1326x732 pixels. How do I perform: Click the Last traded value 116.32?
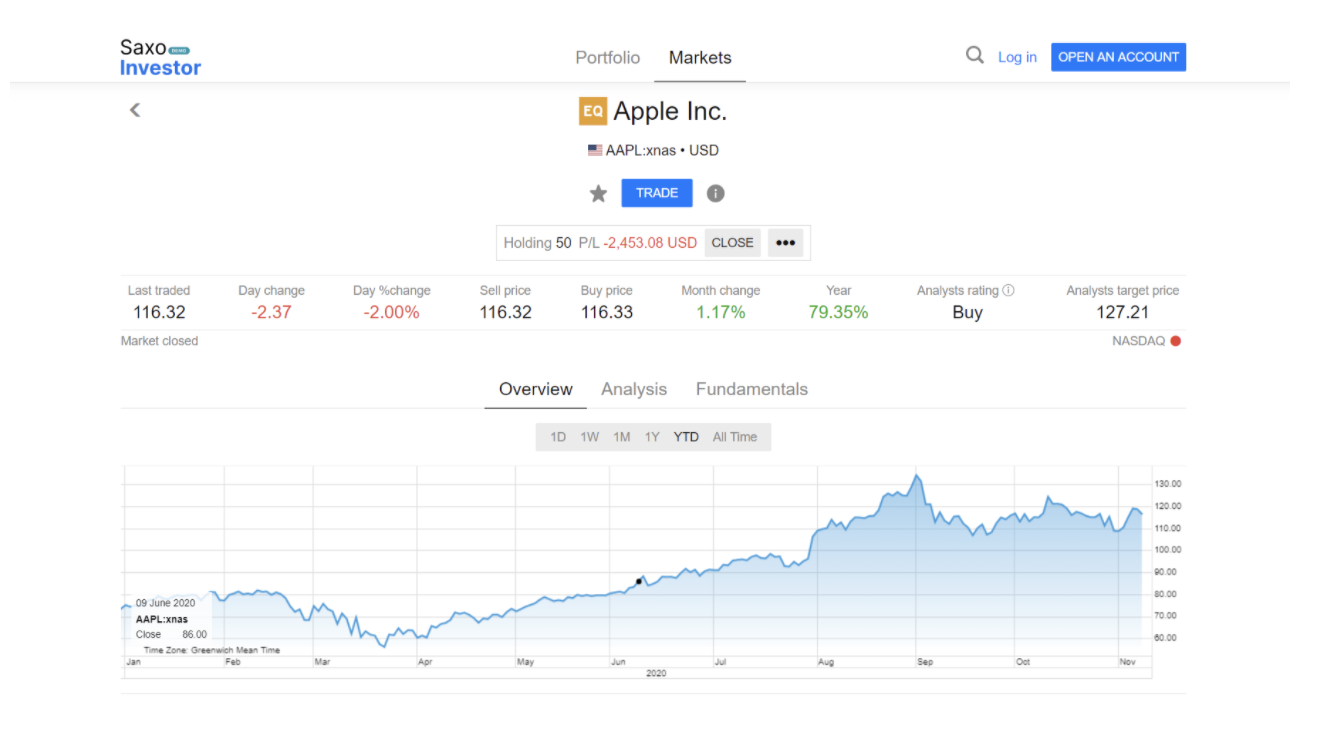159,312
